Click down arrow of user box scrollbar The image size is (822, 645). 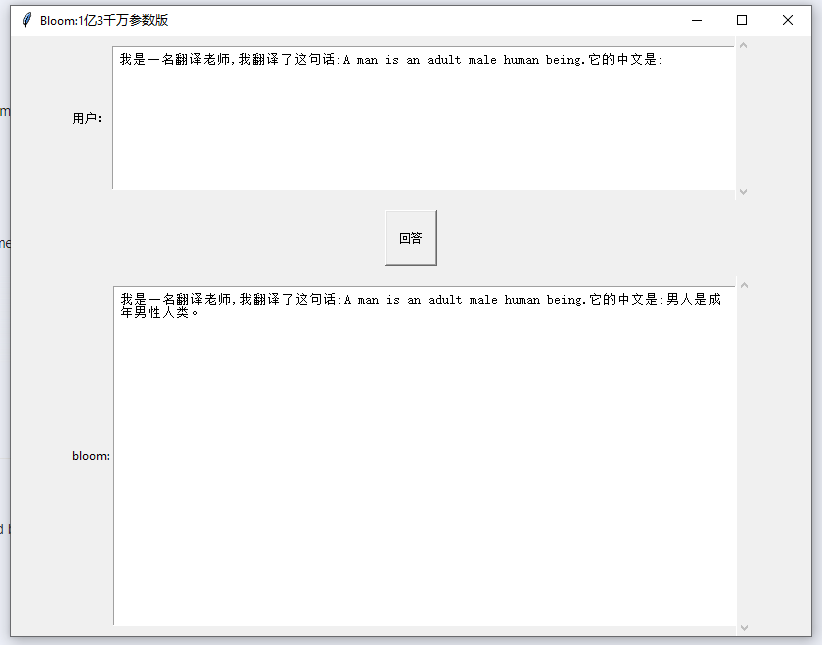[743, 191]
